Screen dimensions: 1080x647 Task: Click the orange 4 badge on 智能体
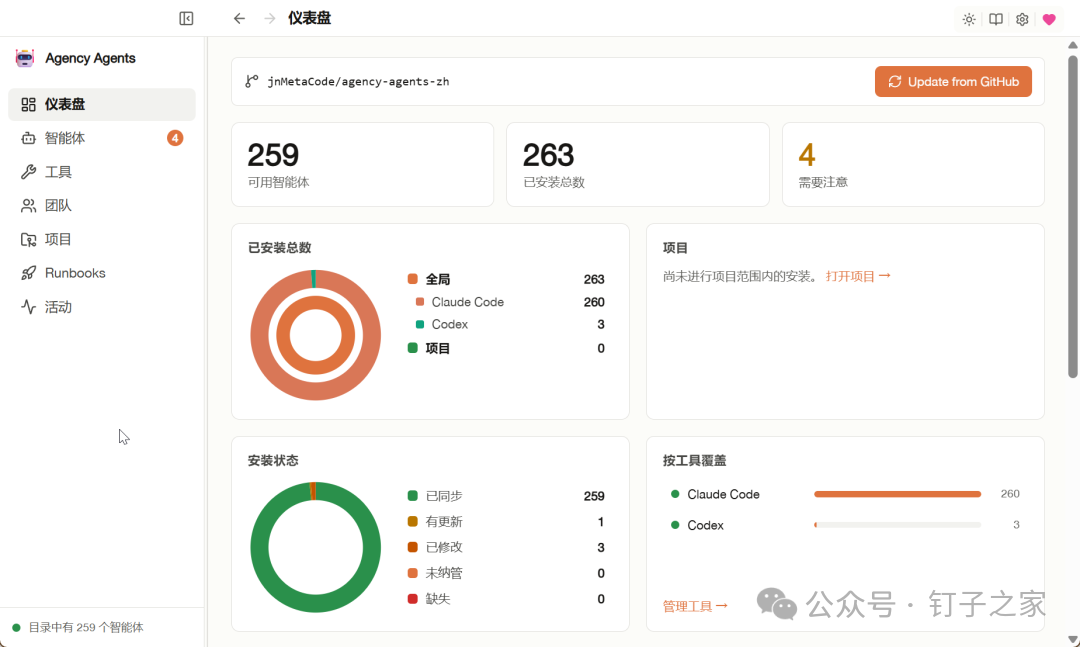click(175, 138)
